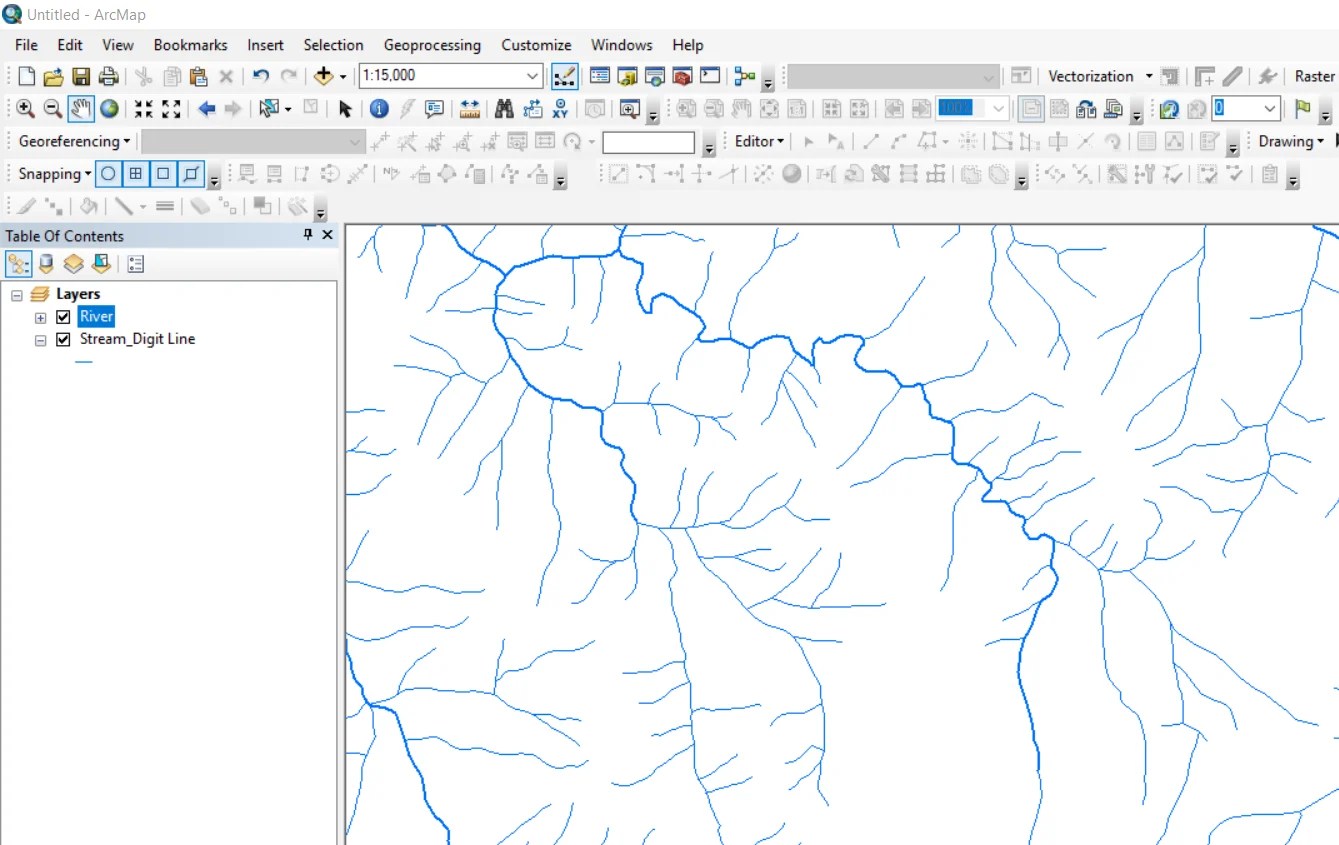Select the Go To XY tool

pos(561,109)
